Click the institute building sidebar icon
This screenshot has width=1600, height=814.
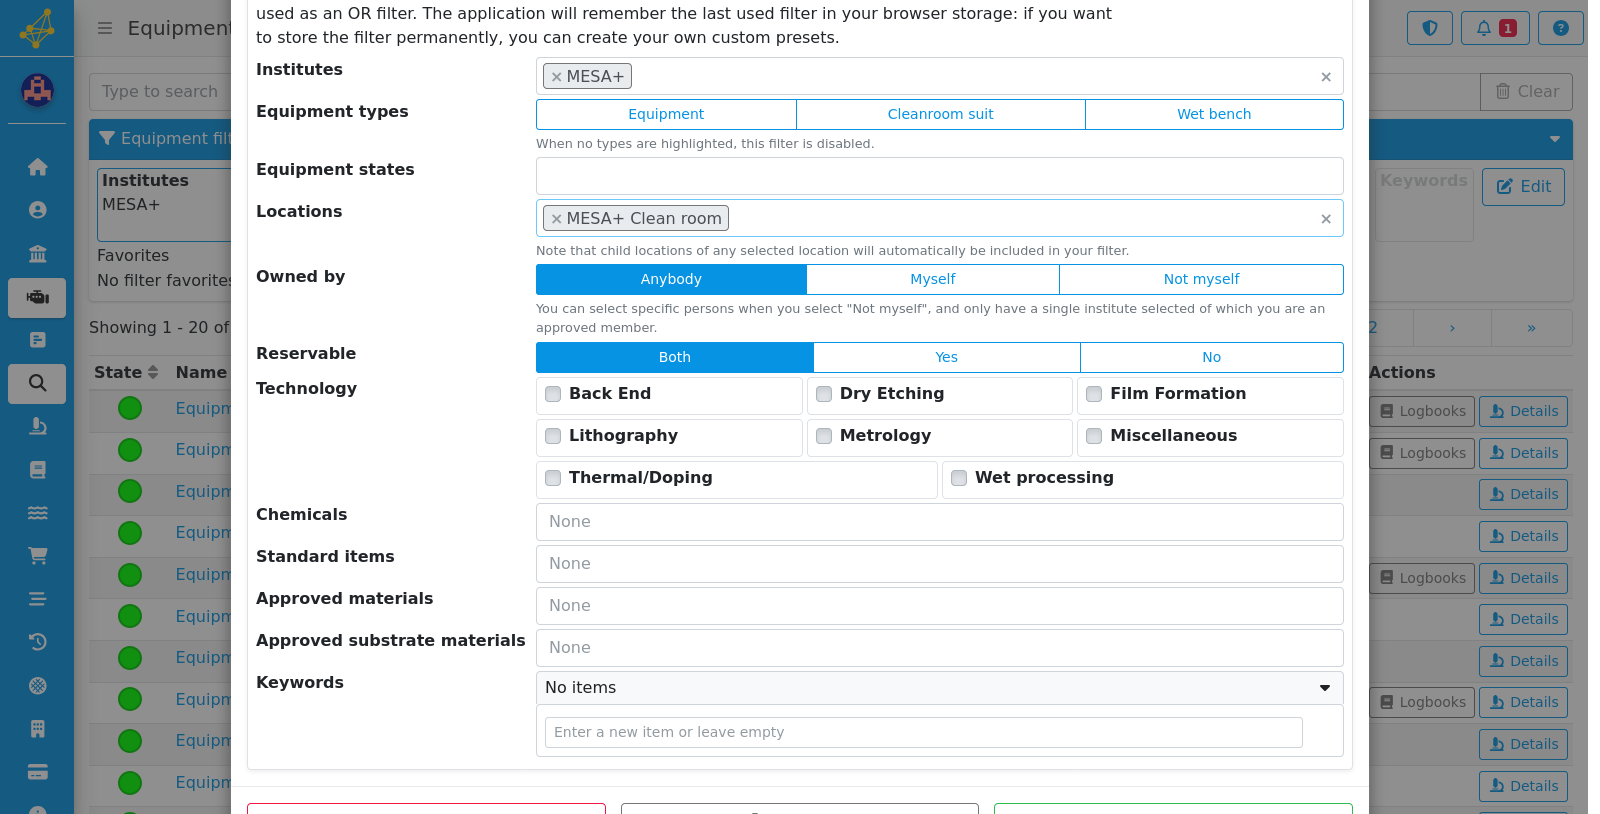coord(37,254)
